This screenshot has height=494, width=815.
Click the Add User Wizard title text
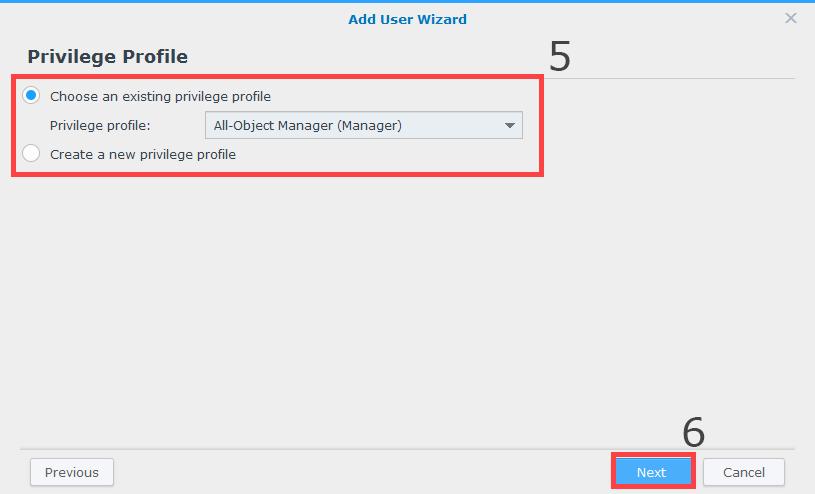(408, 19)
